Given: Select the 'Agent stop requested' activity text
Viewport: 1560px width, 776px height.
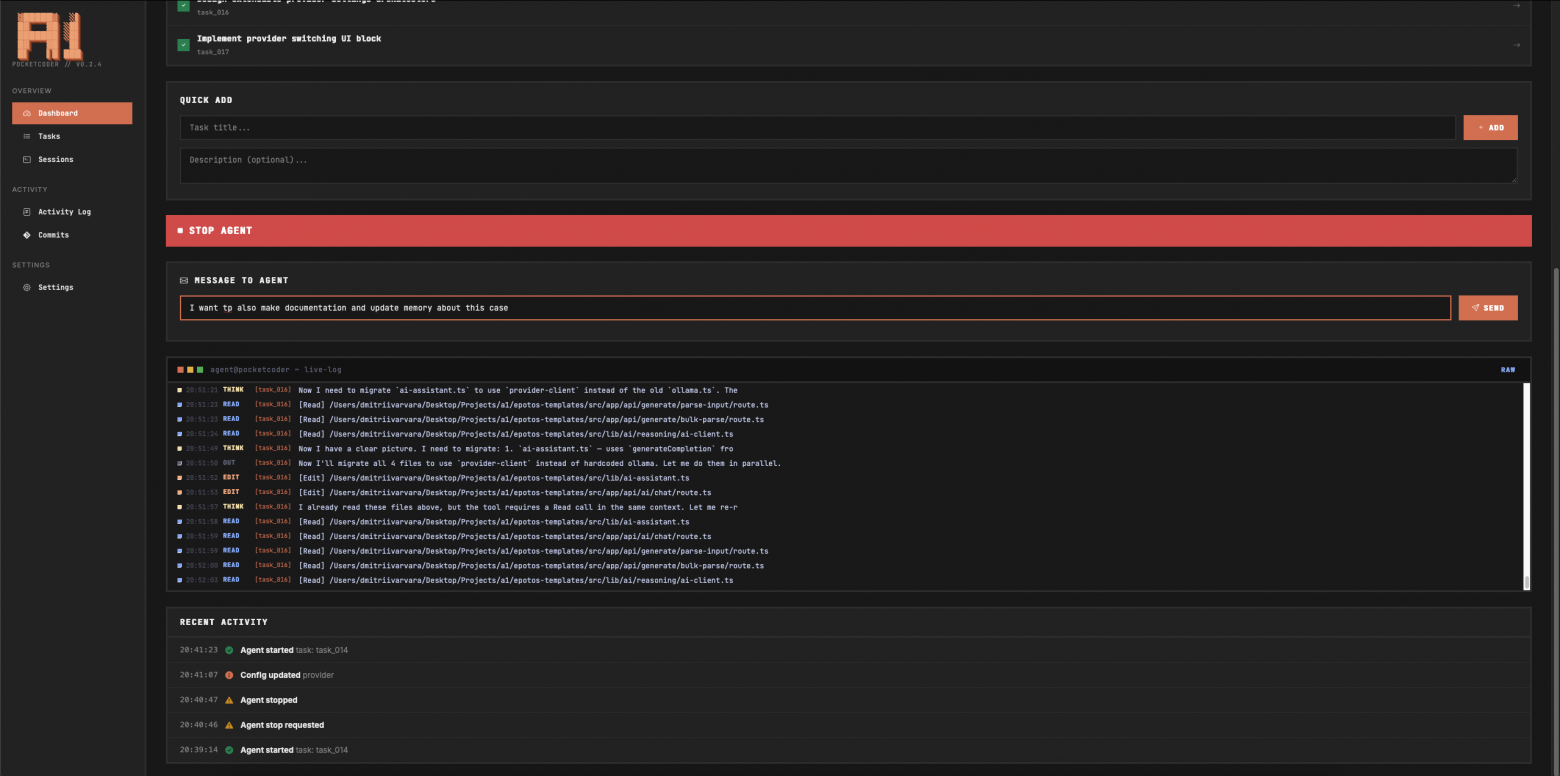Looking at the screenshot, I should point(282,725).
